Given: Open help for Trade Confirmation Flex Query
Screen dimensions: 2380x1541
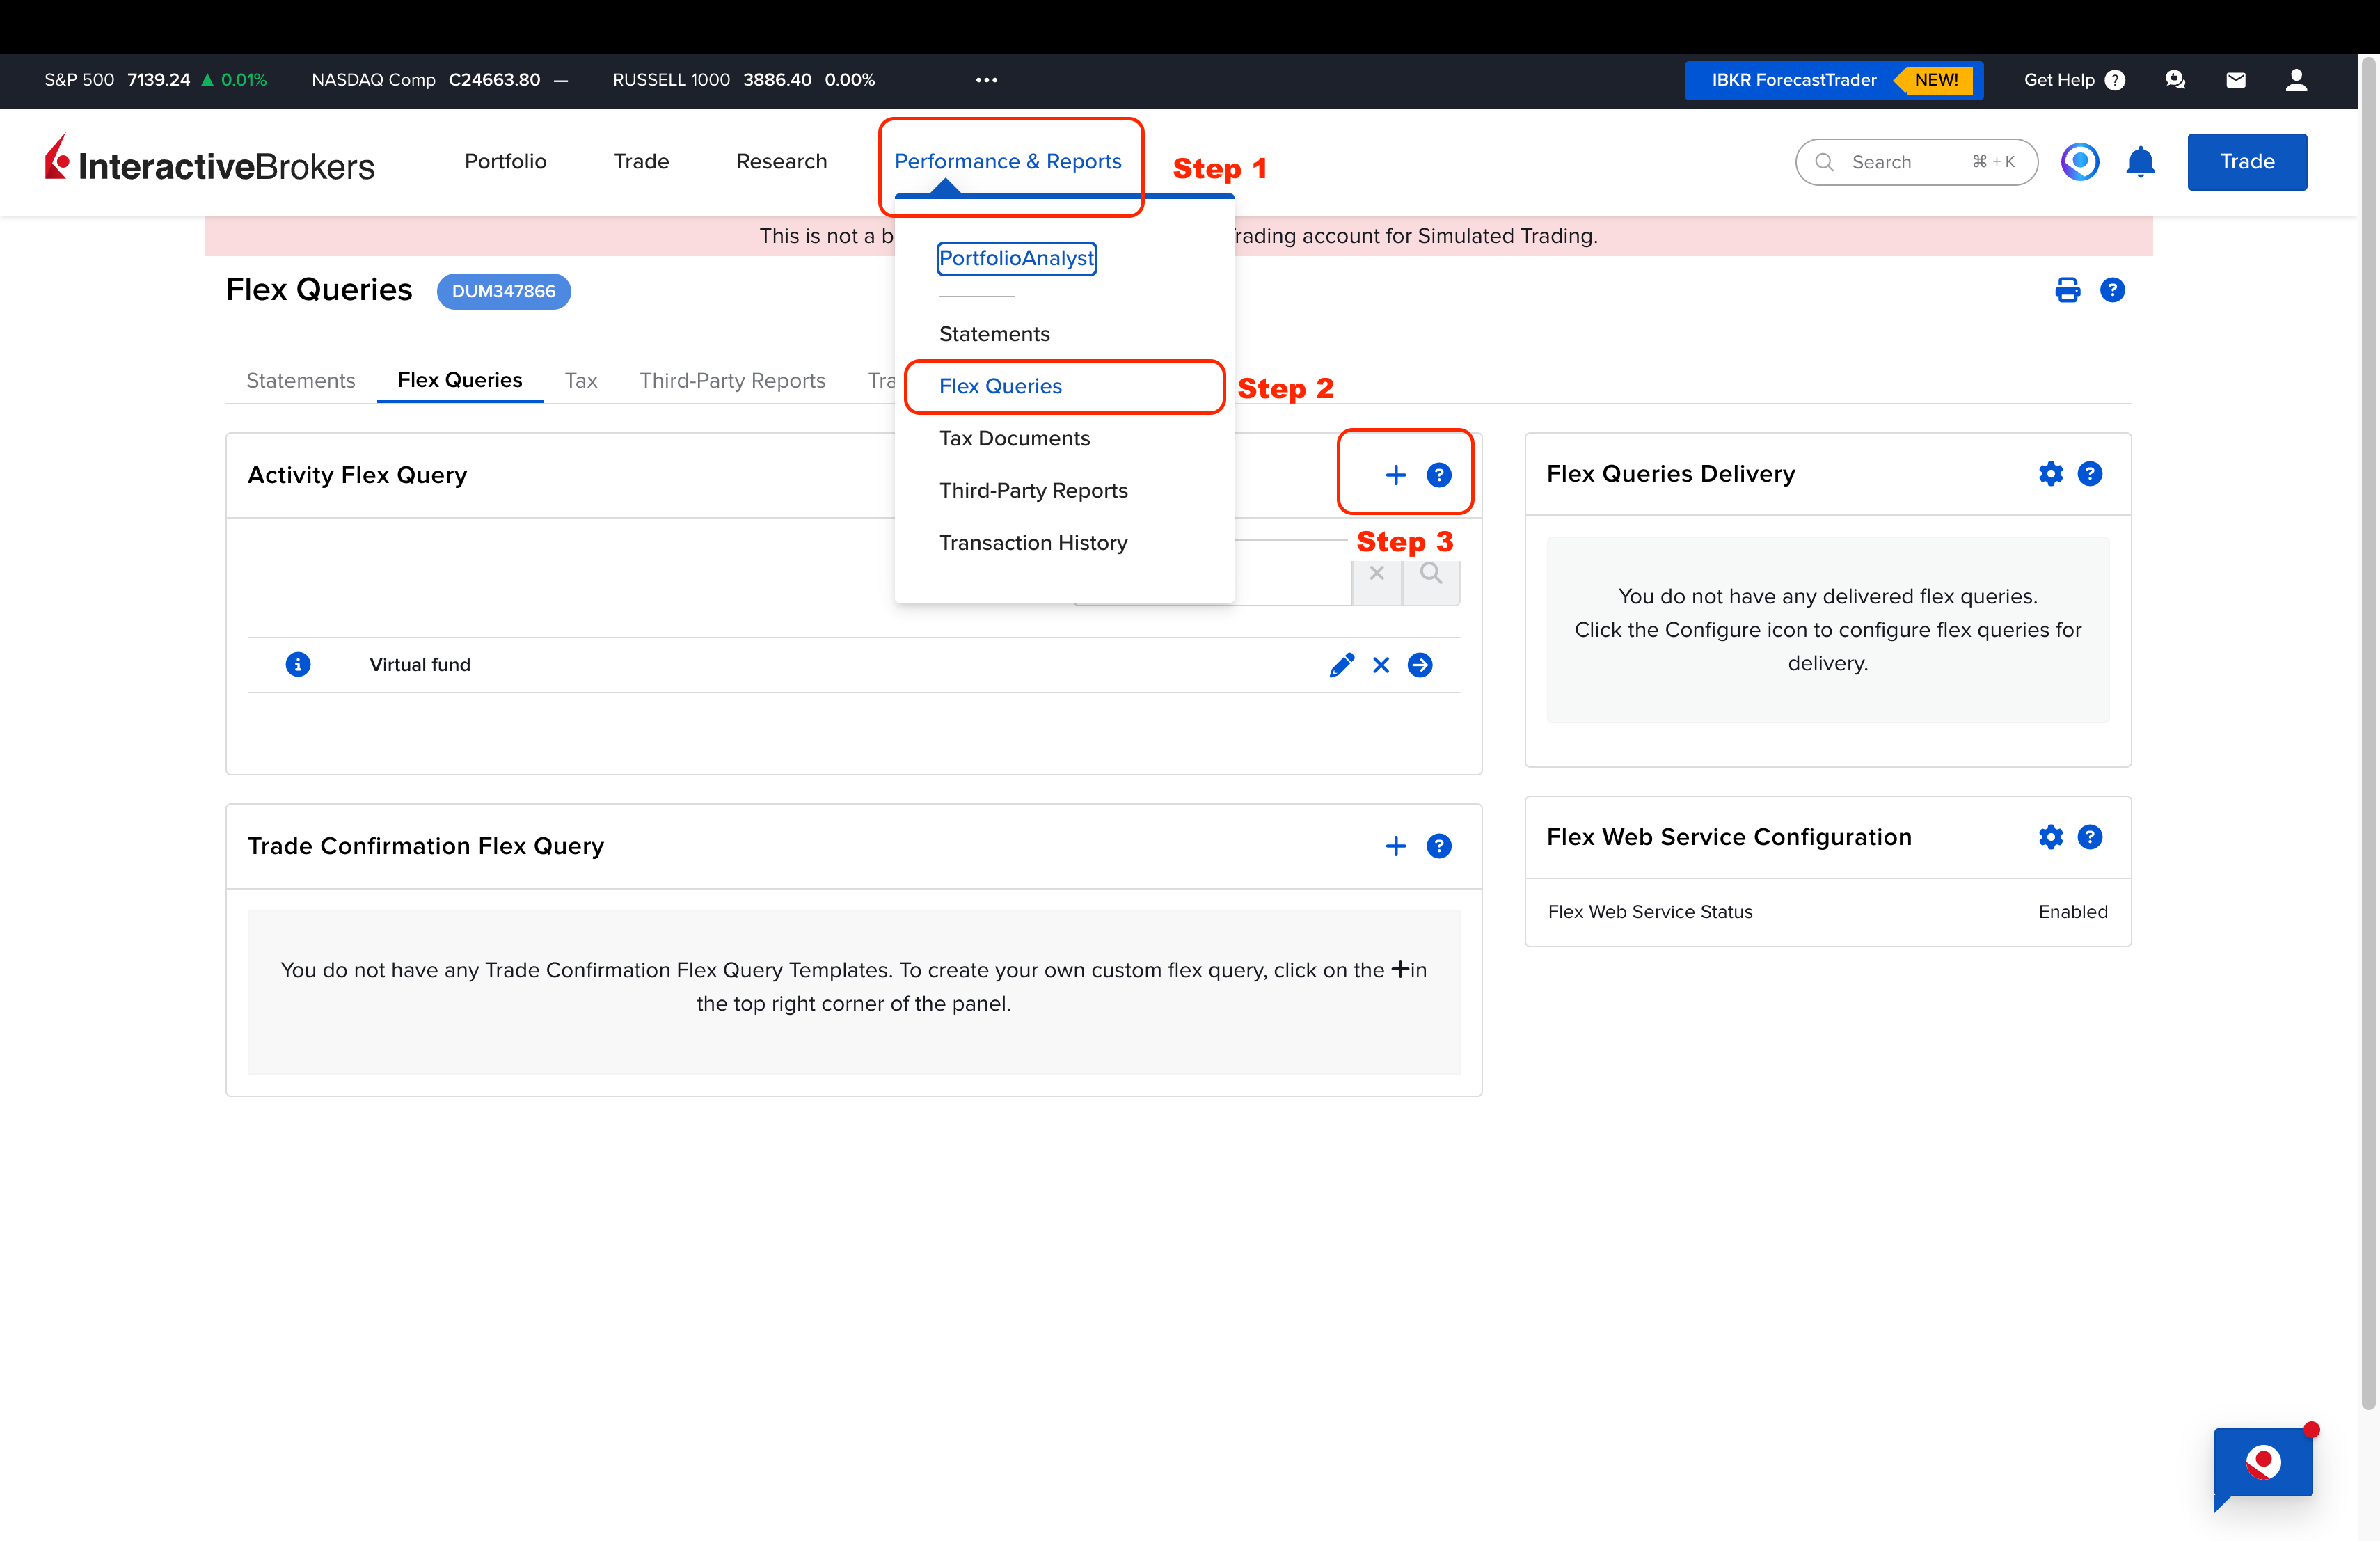Looking at the screenshot, I should [x=1438, y=846].
